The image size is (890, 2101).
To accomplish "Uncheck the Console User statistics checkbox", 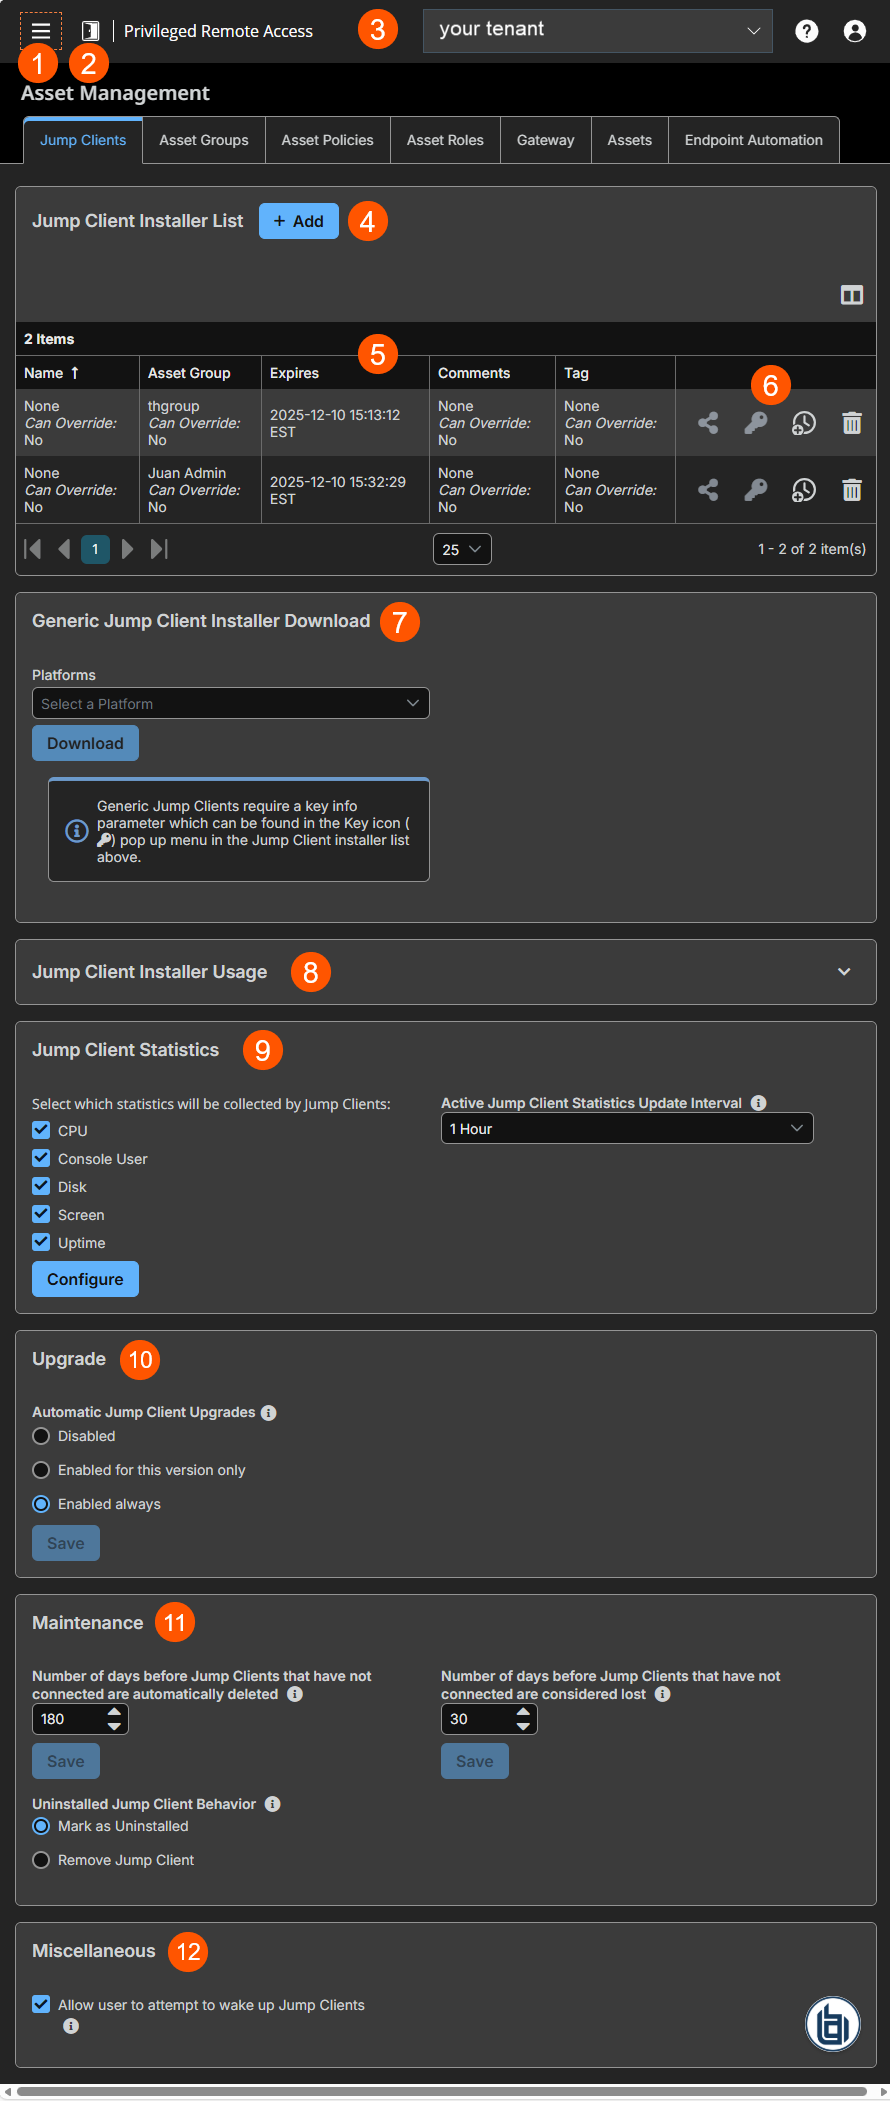I will [41, 1158].
